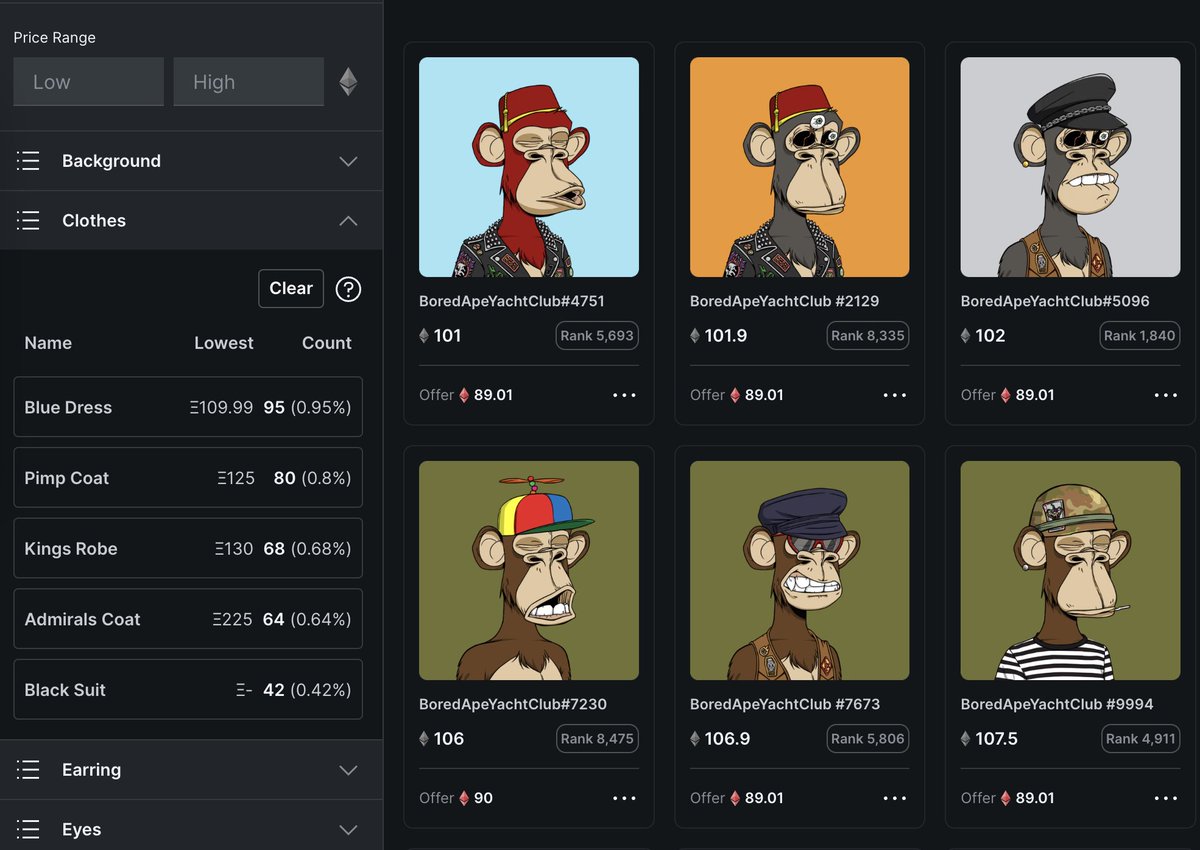Open the army helmet ape thumbnail #9994

[1071, 570]
